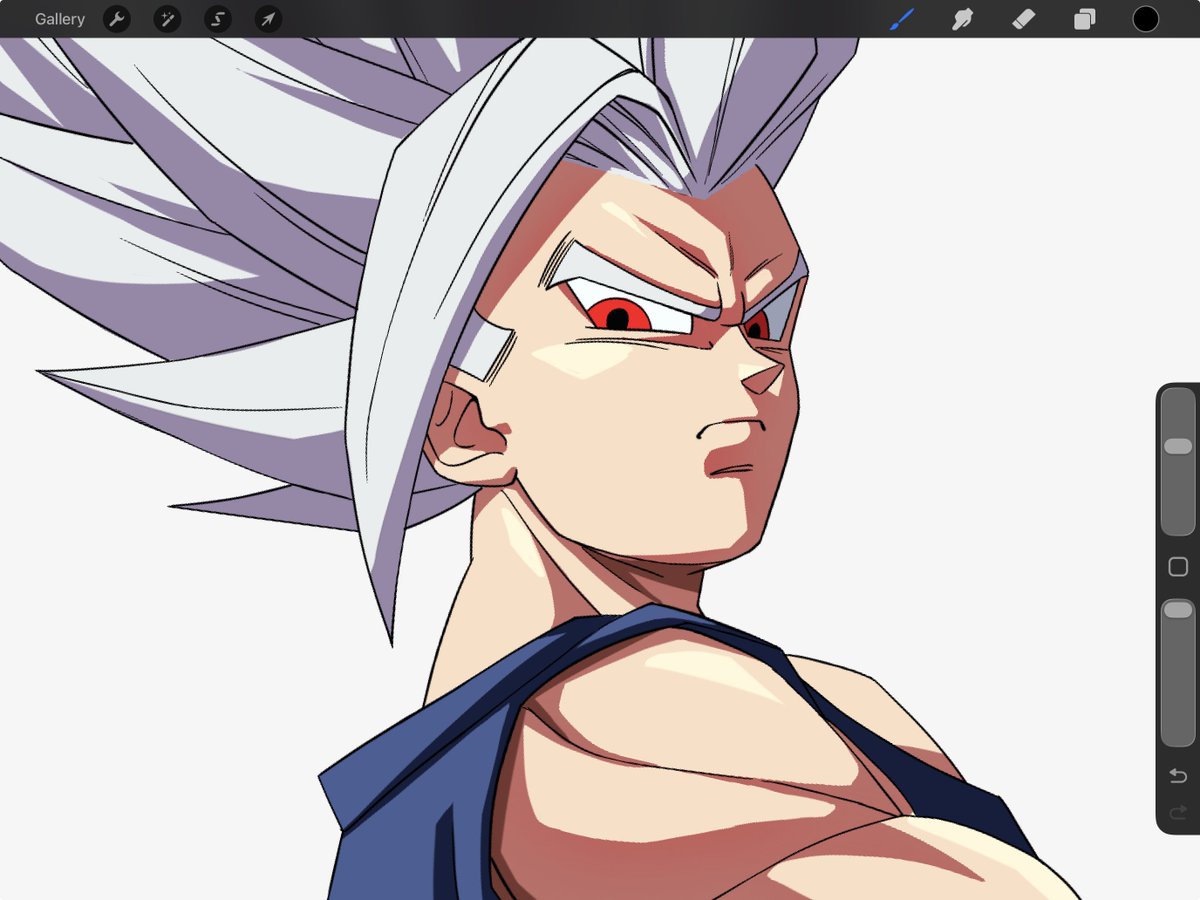Activate the Transform arrow tool
The image size is (1200, 900).
(x=268, y=19)
